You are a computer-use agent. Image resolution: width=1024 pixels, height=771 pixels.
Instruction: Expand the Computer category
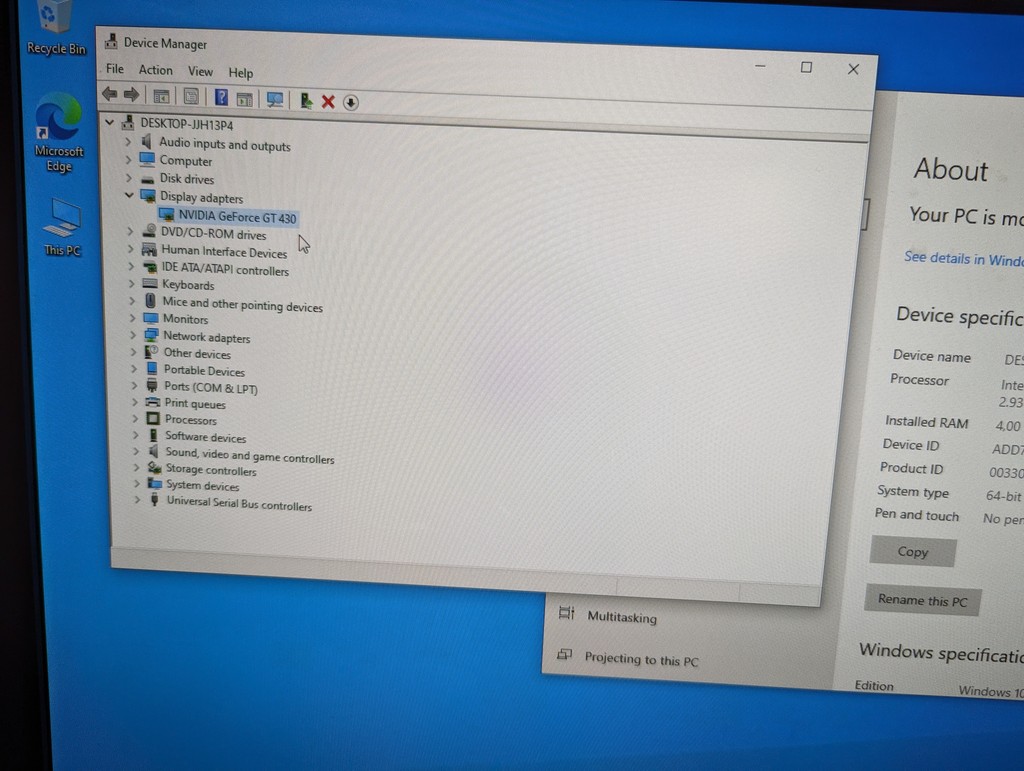tap(128, 159)
